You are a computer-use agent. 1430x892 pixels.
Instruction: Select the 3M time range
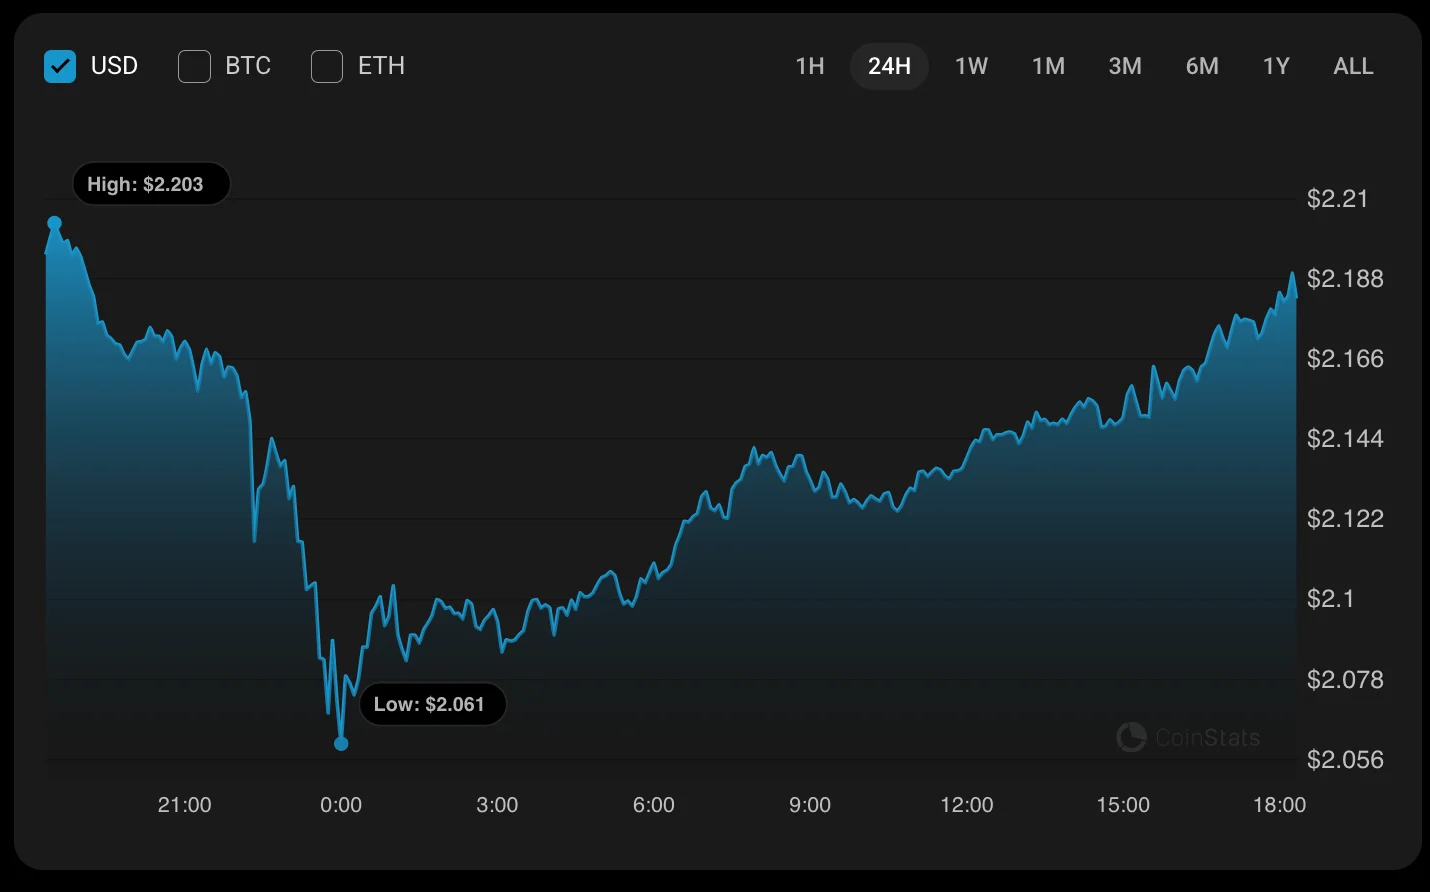1125,66
